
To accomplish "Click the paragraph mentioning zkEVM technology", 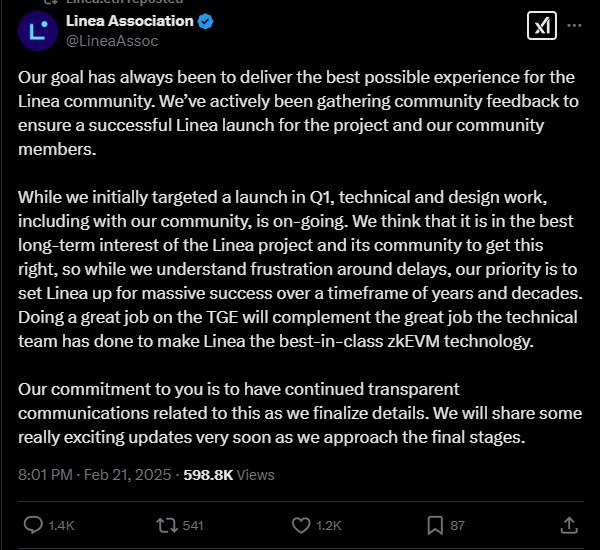I will coord(300,269).
